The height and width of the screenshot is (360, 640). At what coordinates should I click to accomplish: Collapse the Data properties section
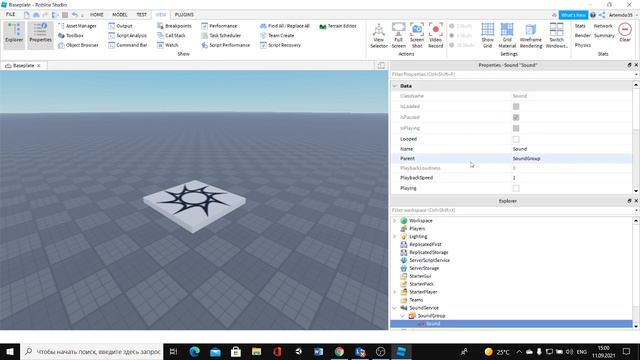[395, 86]
